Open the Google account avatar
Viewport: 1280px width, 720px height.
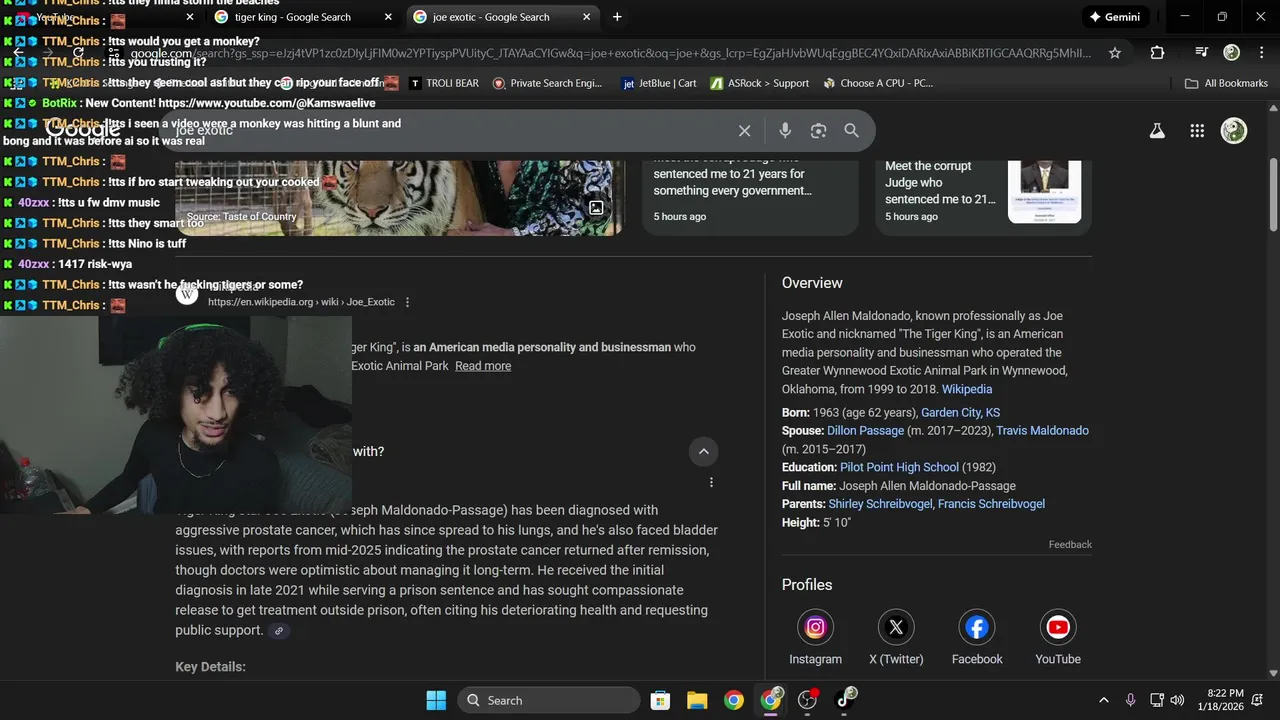(x=1234, y=131)
